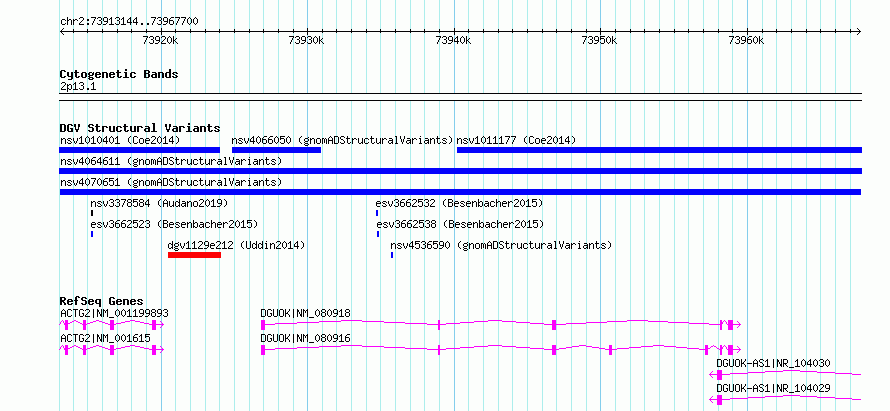
Task: Open the dgv1129e212 (Uddin2014) label
Action: 237,245
